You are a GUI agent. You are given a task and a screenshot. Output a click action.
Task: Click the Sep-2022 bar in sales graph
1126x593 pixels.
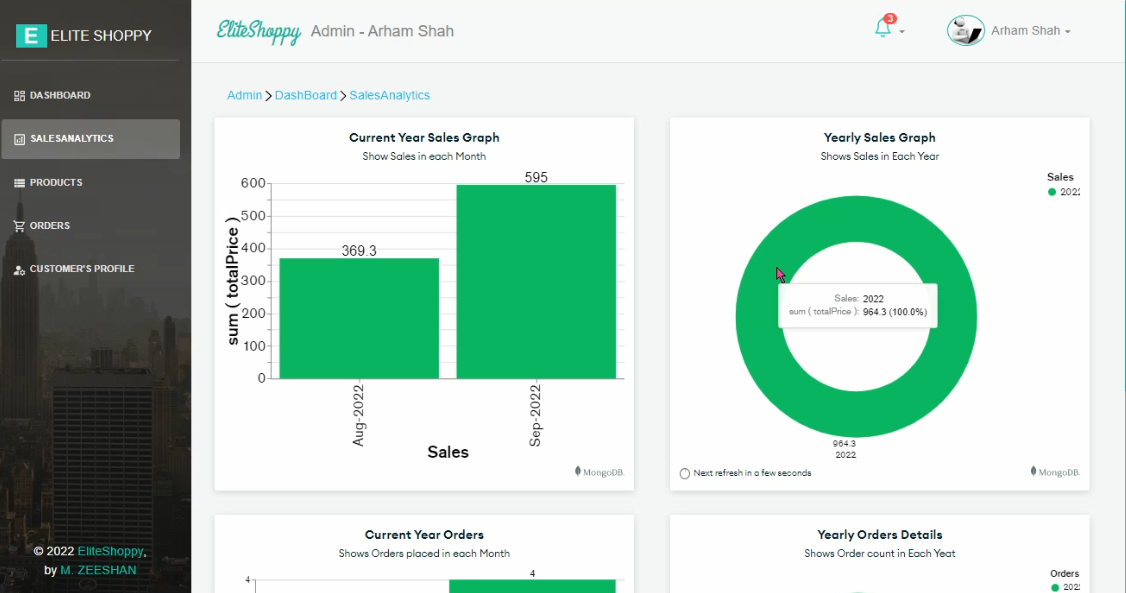[x=536, y=281]
